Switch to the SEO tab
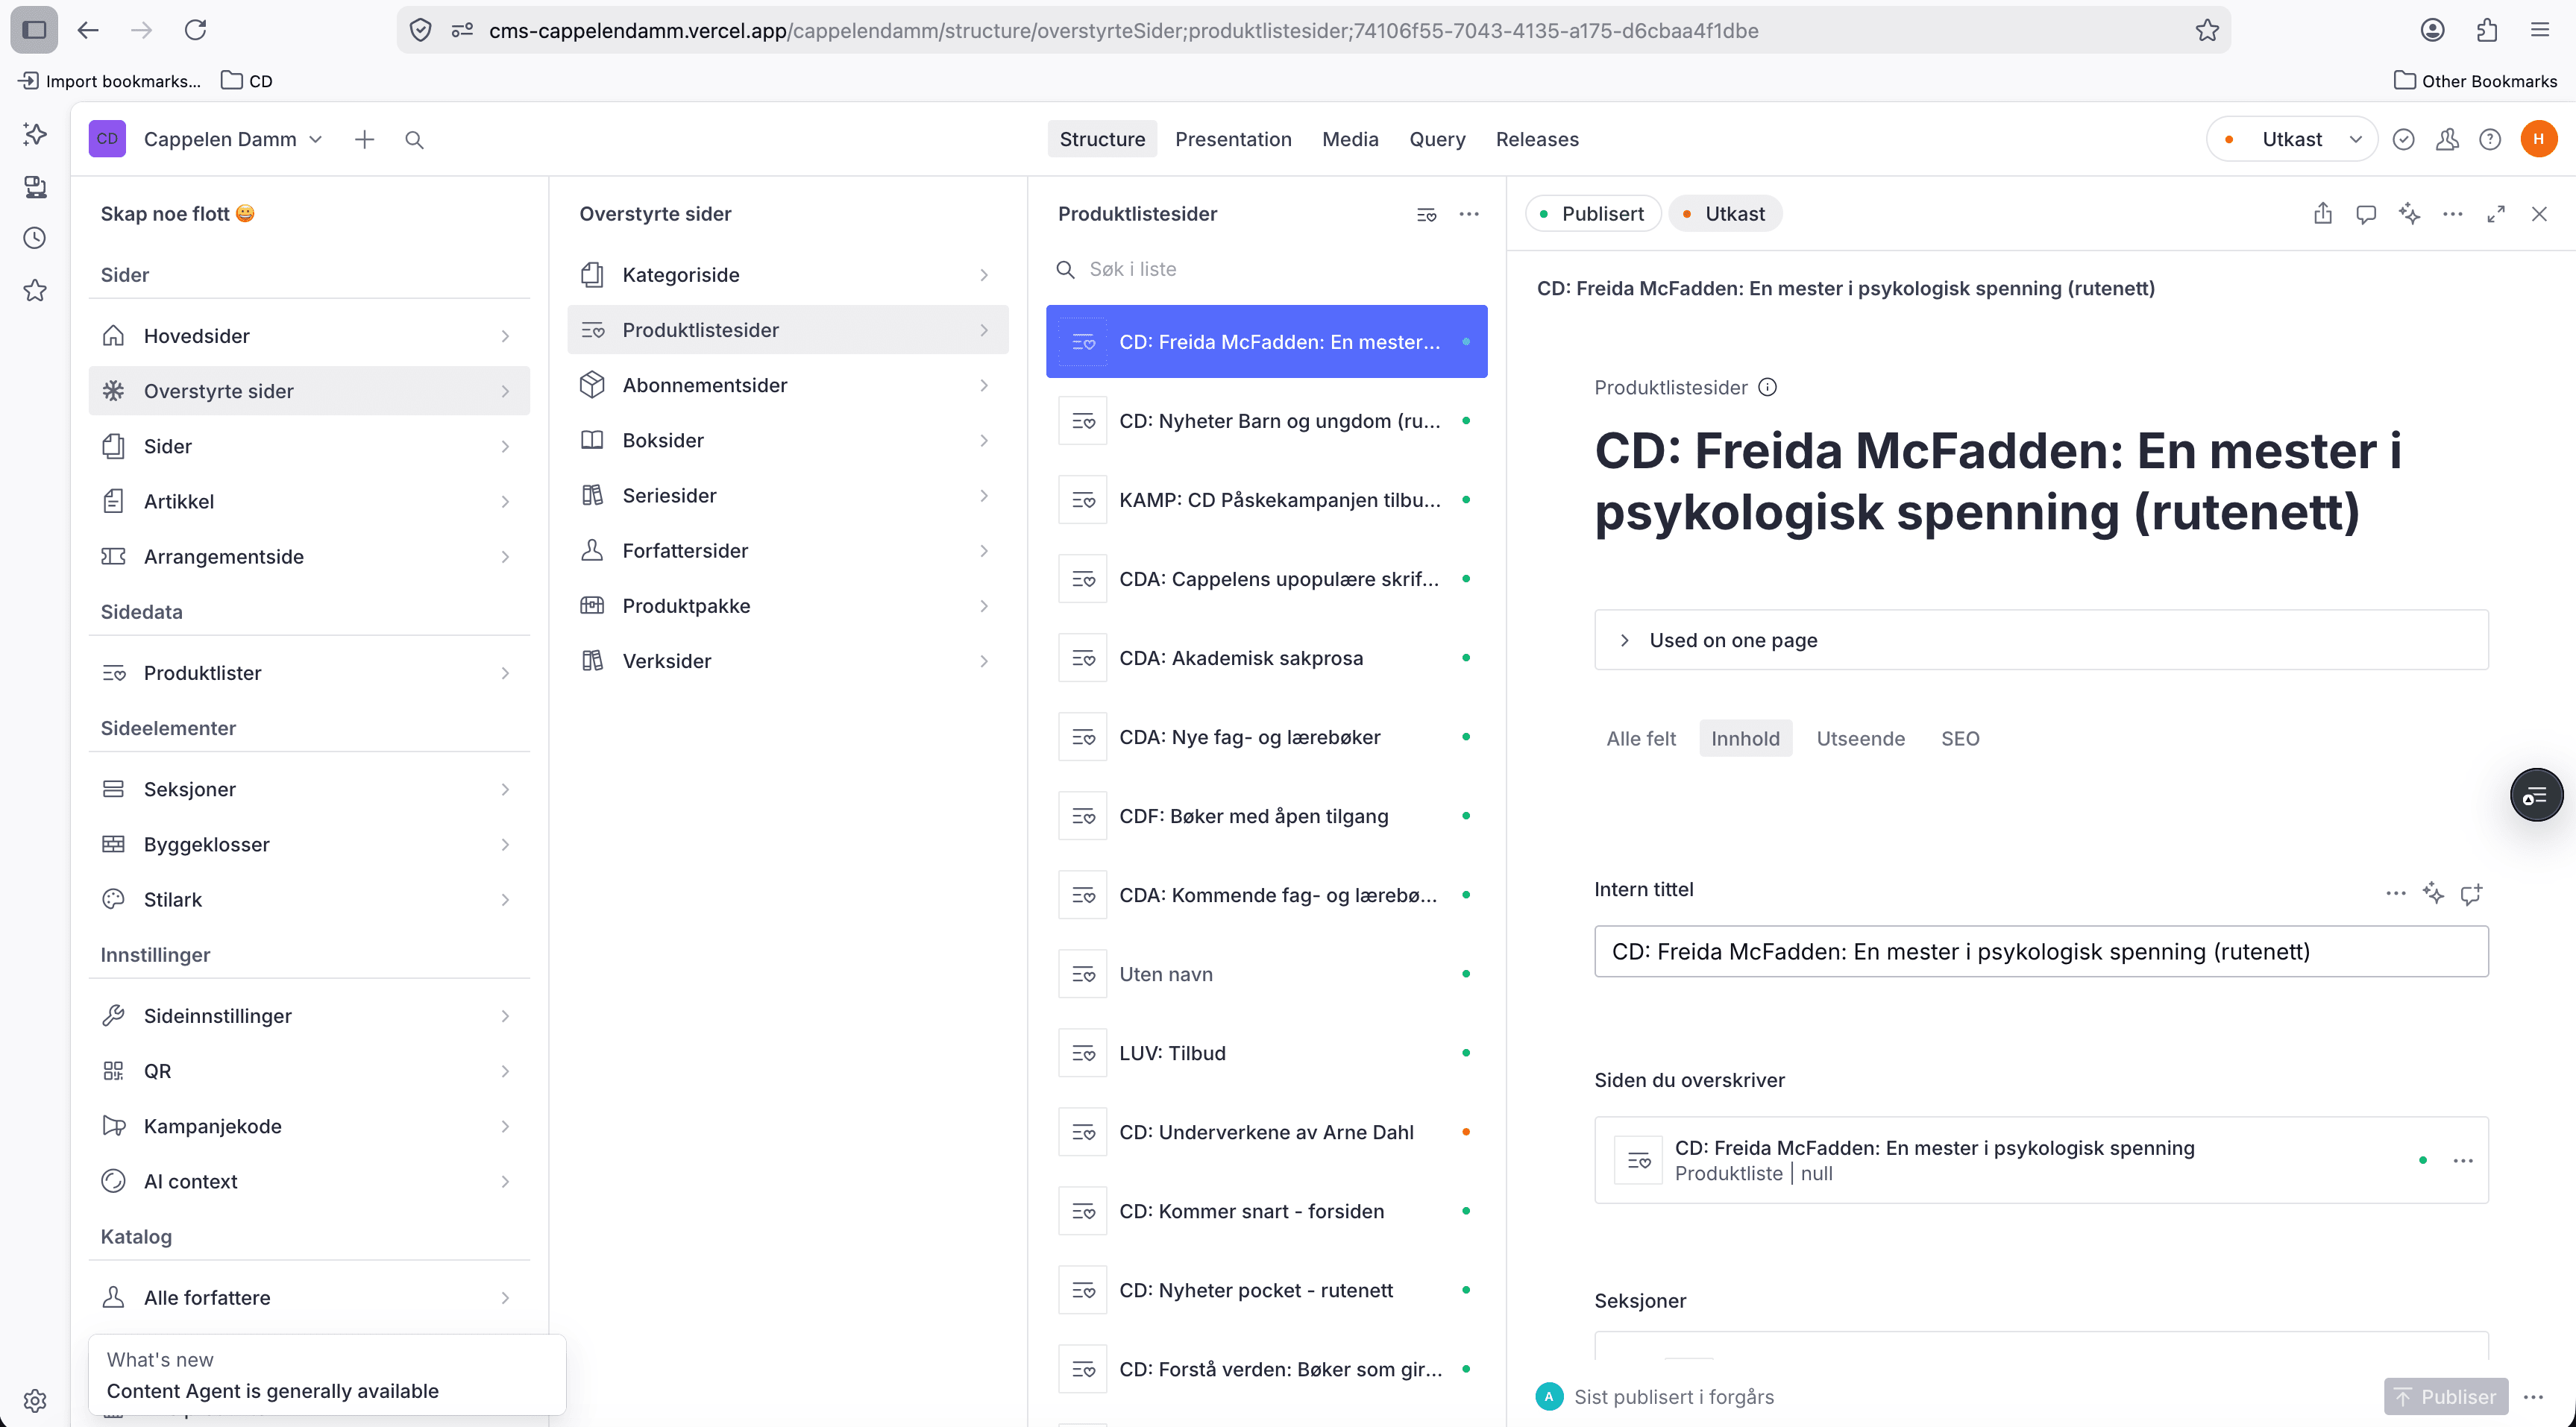Viewport: 2576px width, 1427px height. click(1960, 738)
